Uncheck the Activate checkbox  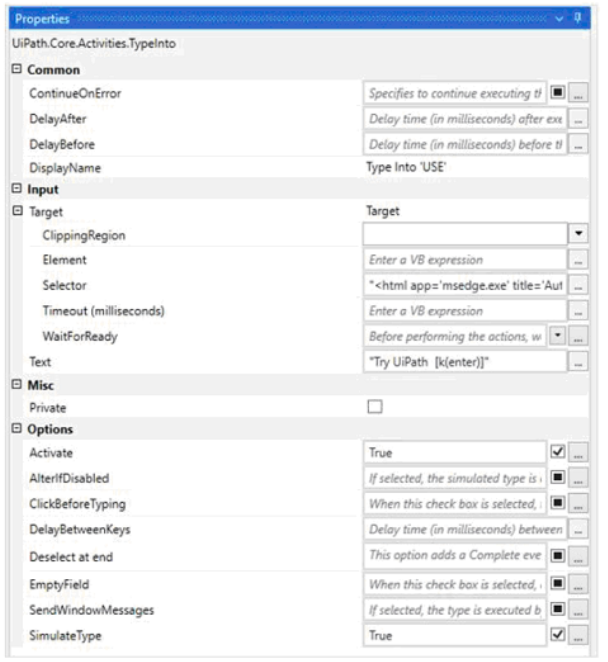pos(558,452)
